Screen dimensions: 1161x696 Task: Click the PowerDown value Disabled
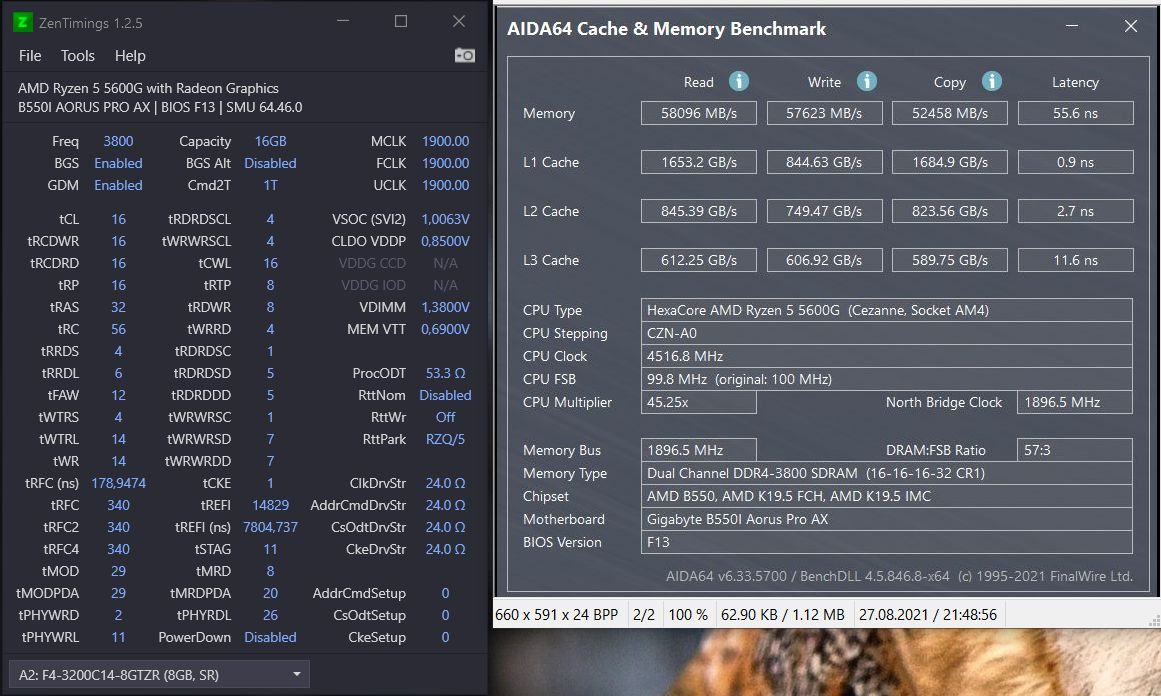click(270, 637)
